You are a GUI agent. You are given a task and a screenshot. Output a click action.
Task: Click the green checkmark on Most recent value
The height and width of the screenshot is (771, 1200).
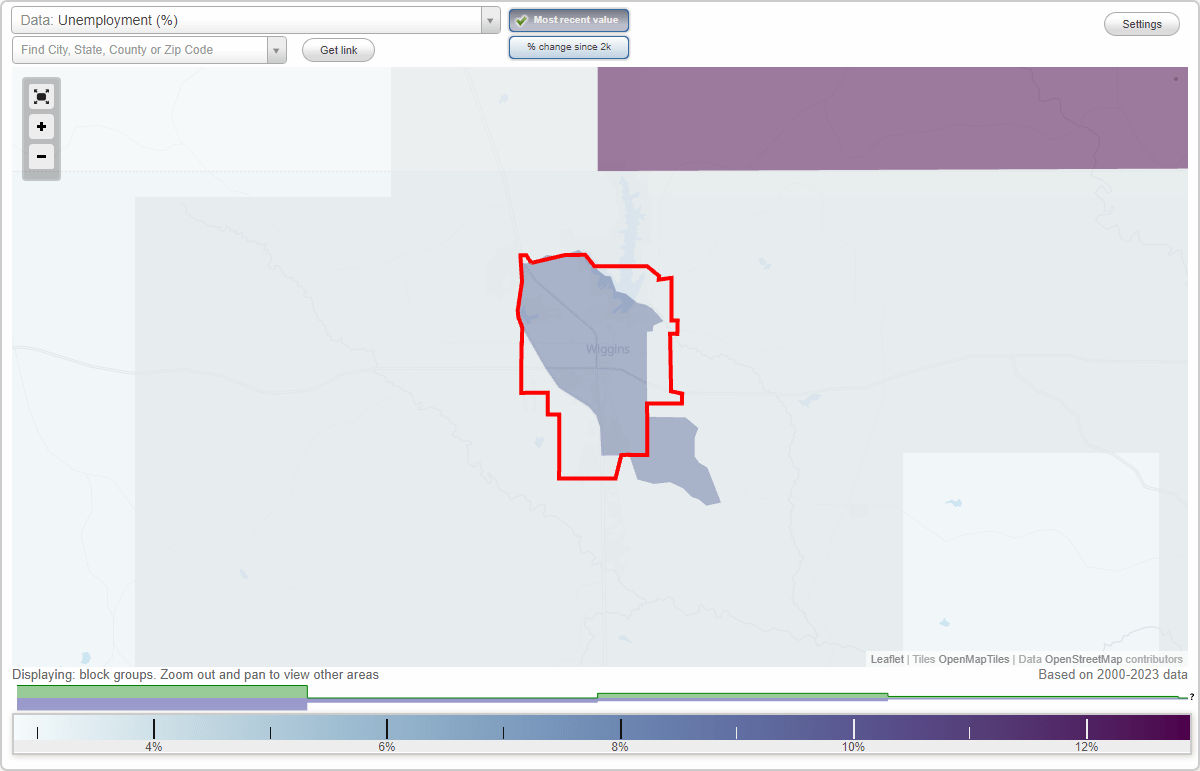pos(521,19)
